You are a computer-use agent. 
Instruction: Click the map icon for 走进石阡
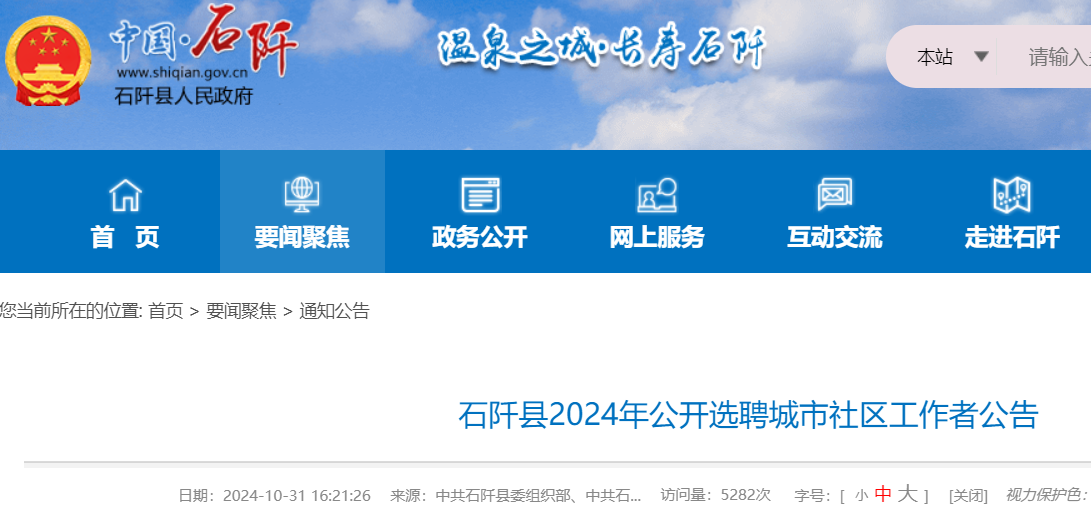(x=1011, y=194)
